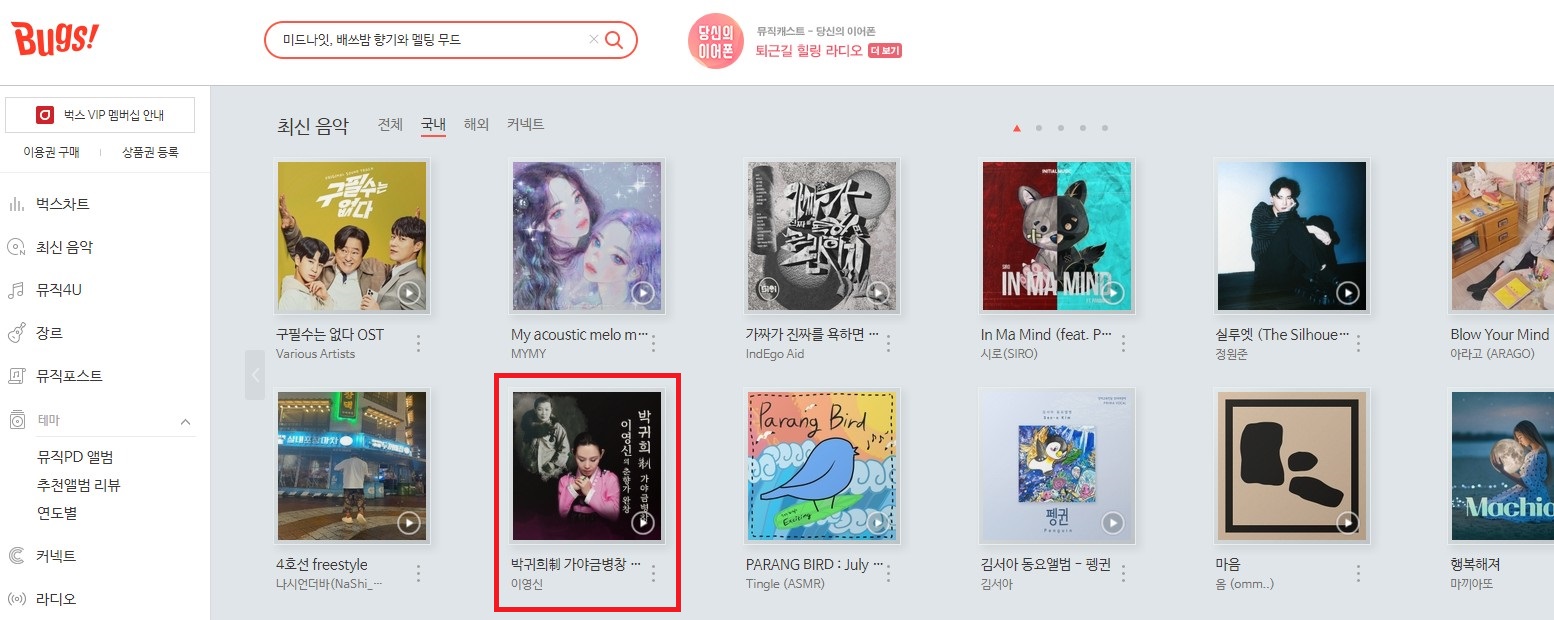1554x620 pixels.
Task: Open the 이용권 구매 link
Action: pyautogui.click(x=50, y=152)
